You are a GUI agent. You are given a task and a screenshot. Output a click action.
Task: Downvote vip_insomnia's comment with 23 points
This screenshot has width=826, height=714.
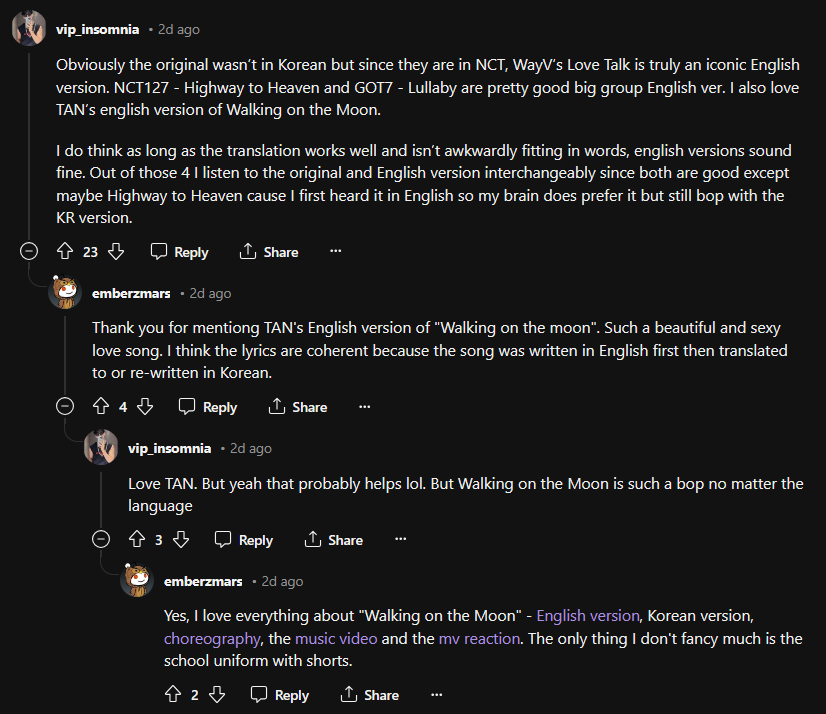pyautogui.click(x=115, y=252)
